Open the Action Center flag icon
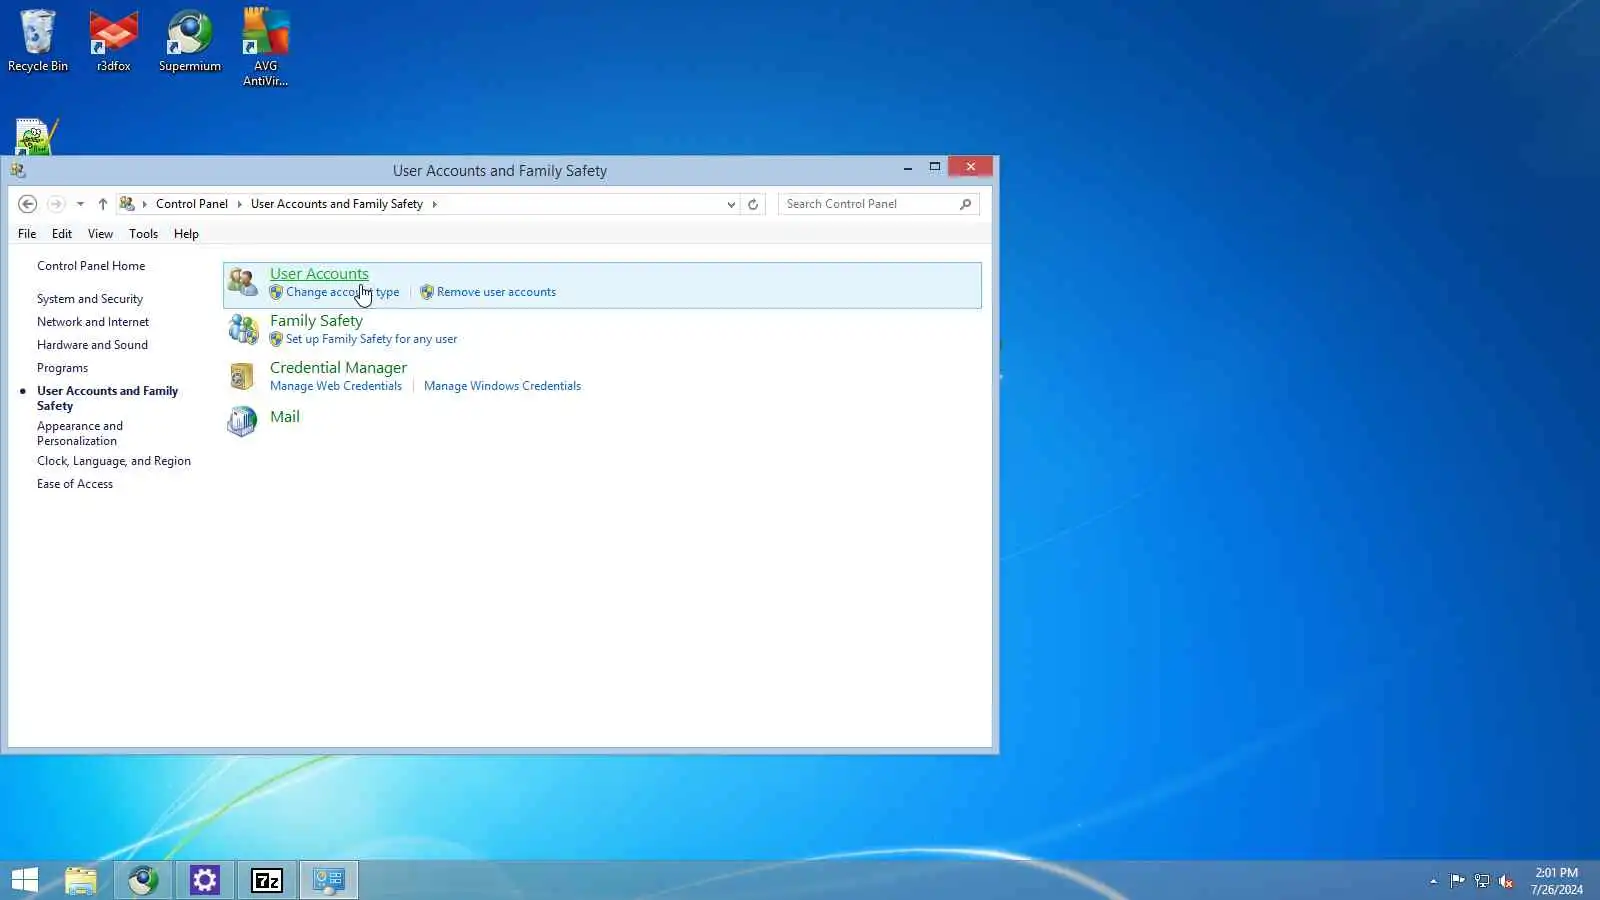The width and height of the screenshot is (1600, 900). (x=1457, y=881)
